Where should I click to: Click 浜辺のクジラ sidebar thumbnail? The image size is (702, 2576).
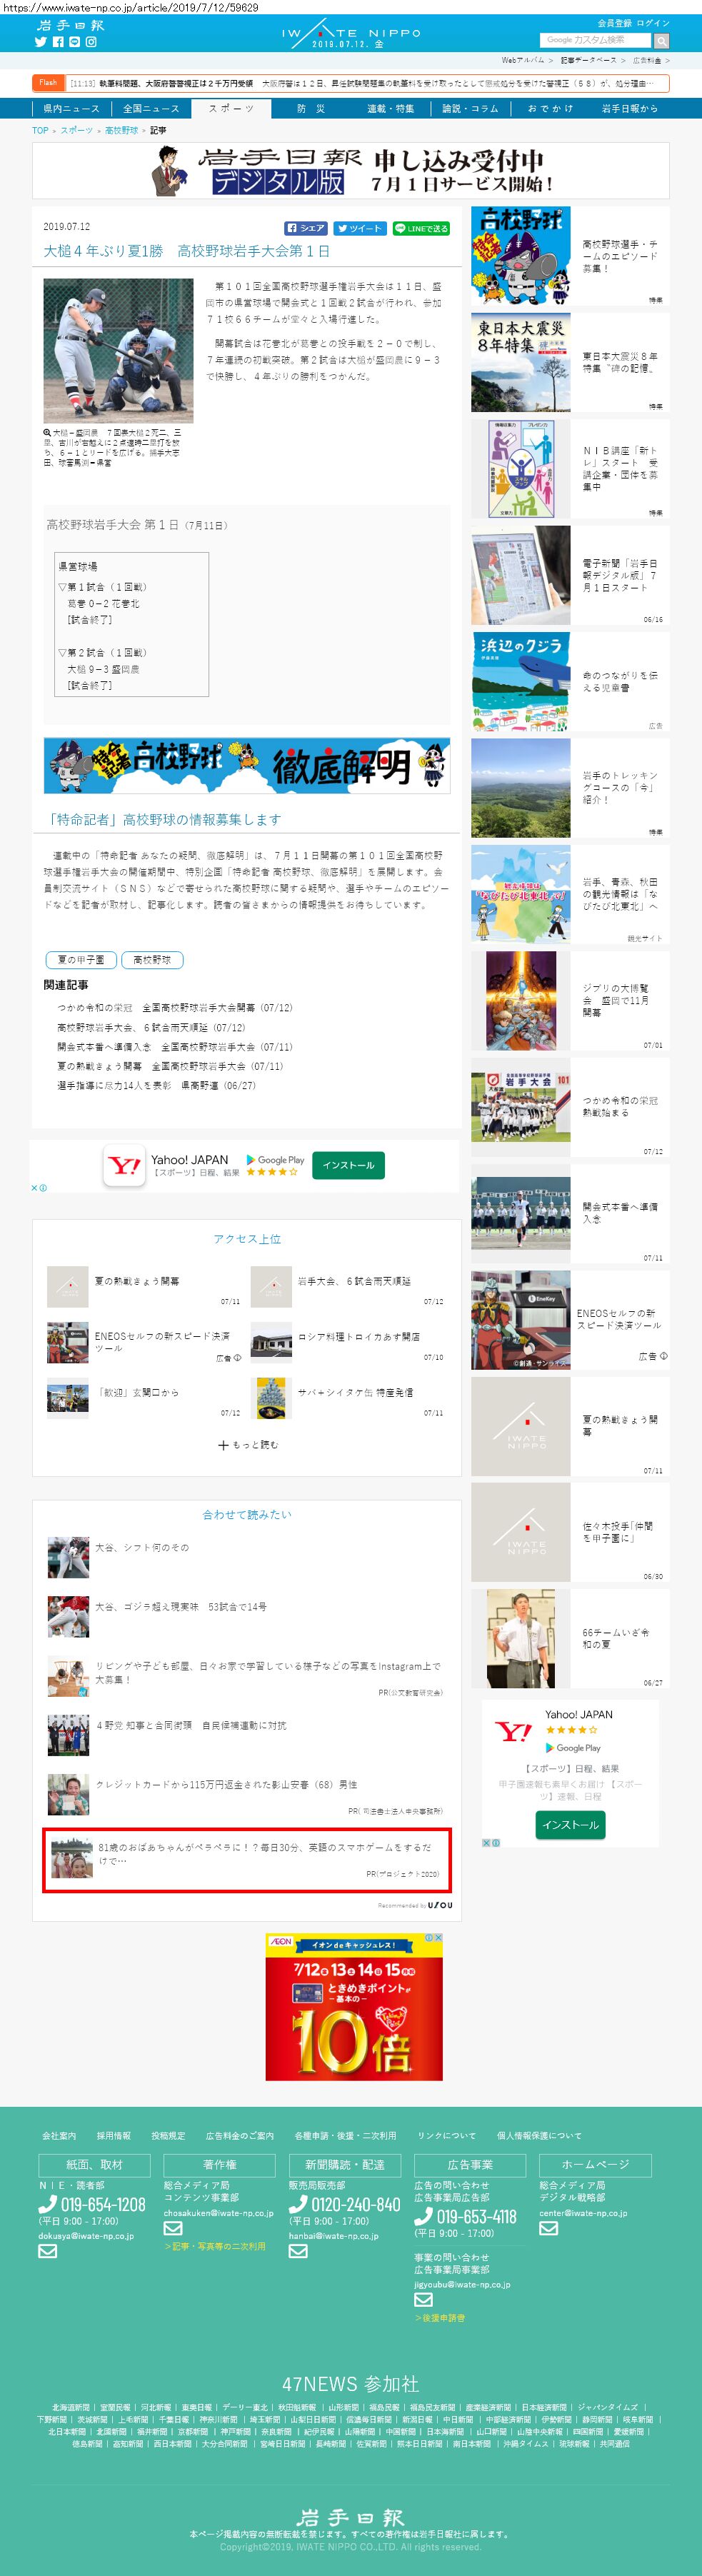[521, 681]
